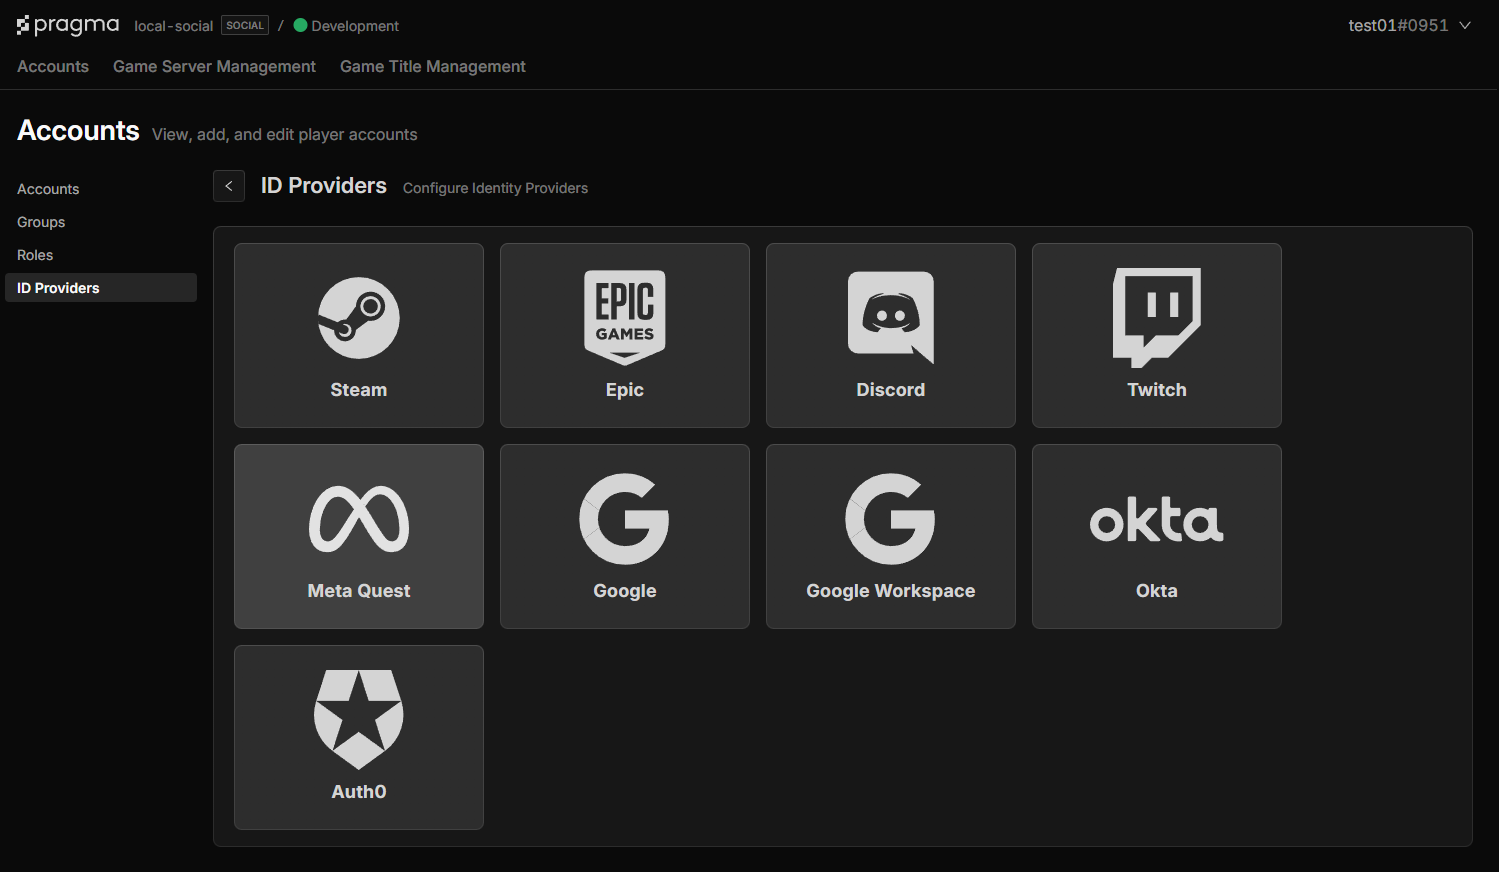Image resolution: width=1499 pixels, height=872 pixels.
Task: Click the Configure Identity Providers subtitle
Action: [495, 188]
